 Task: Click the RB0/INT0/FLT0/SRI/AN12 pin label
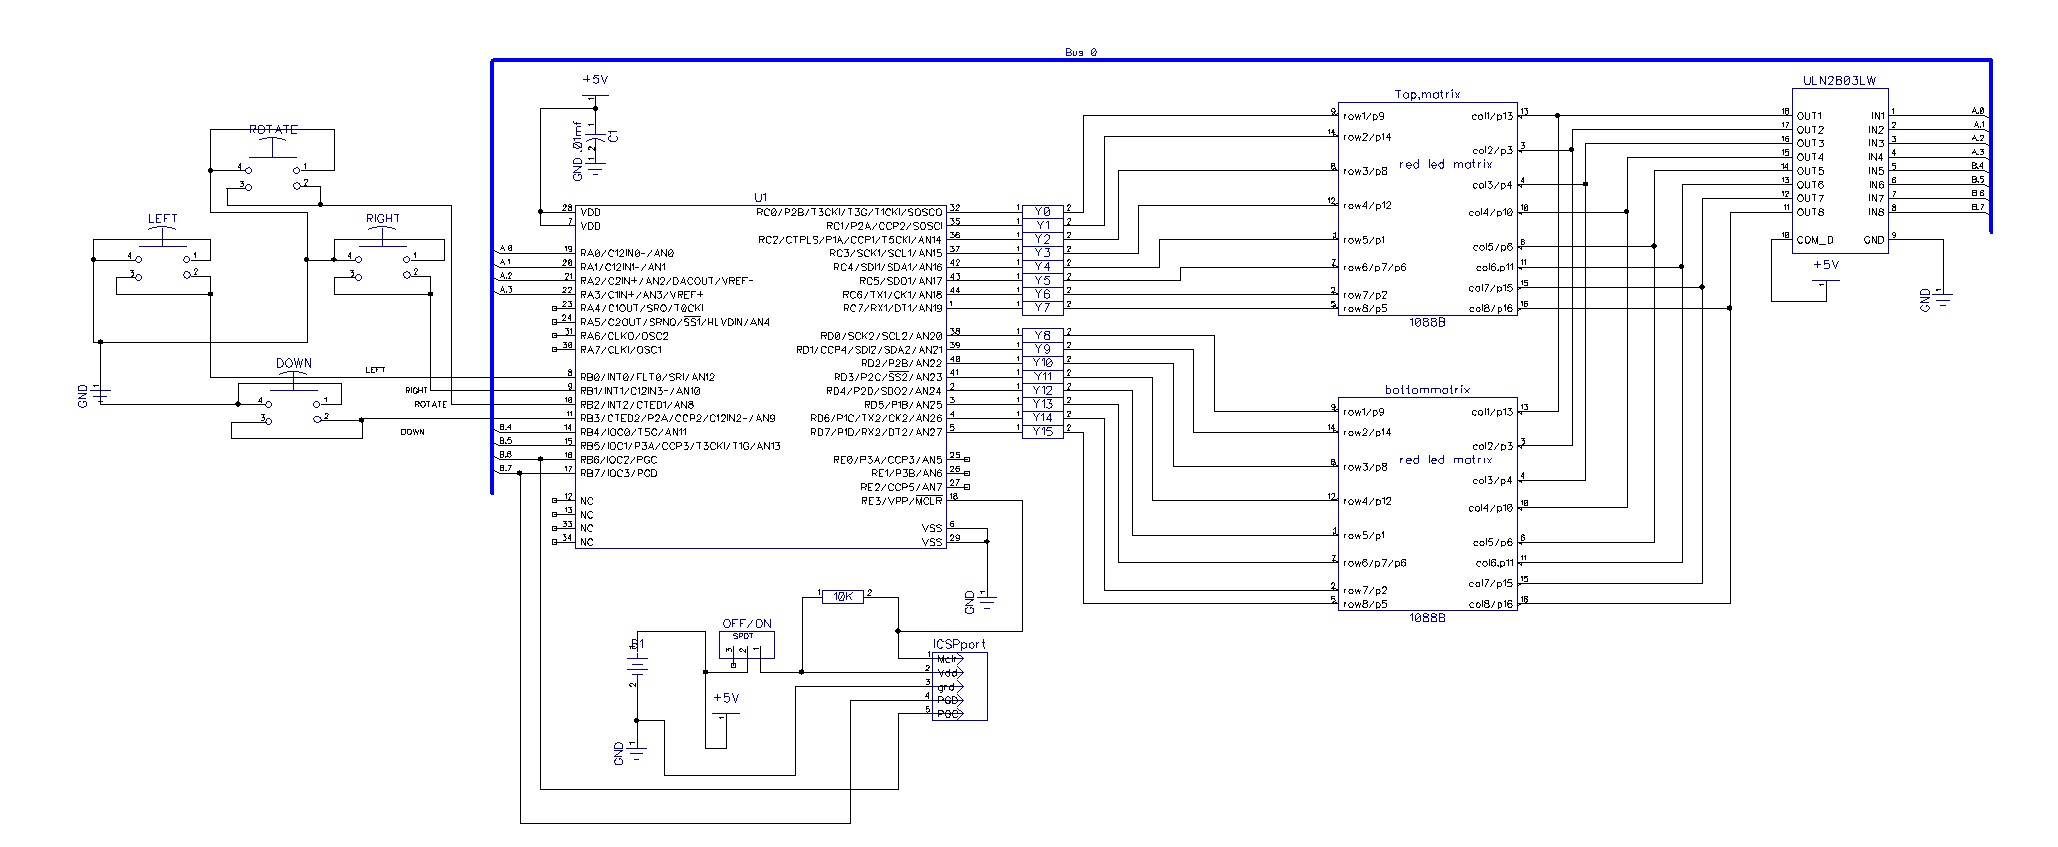[x=647, y=377]
